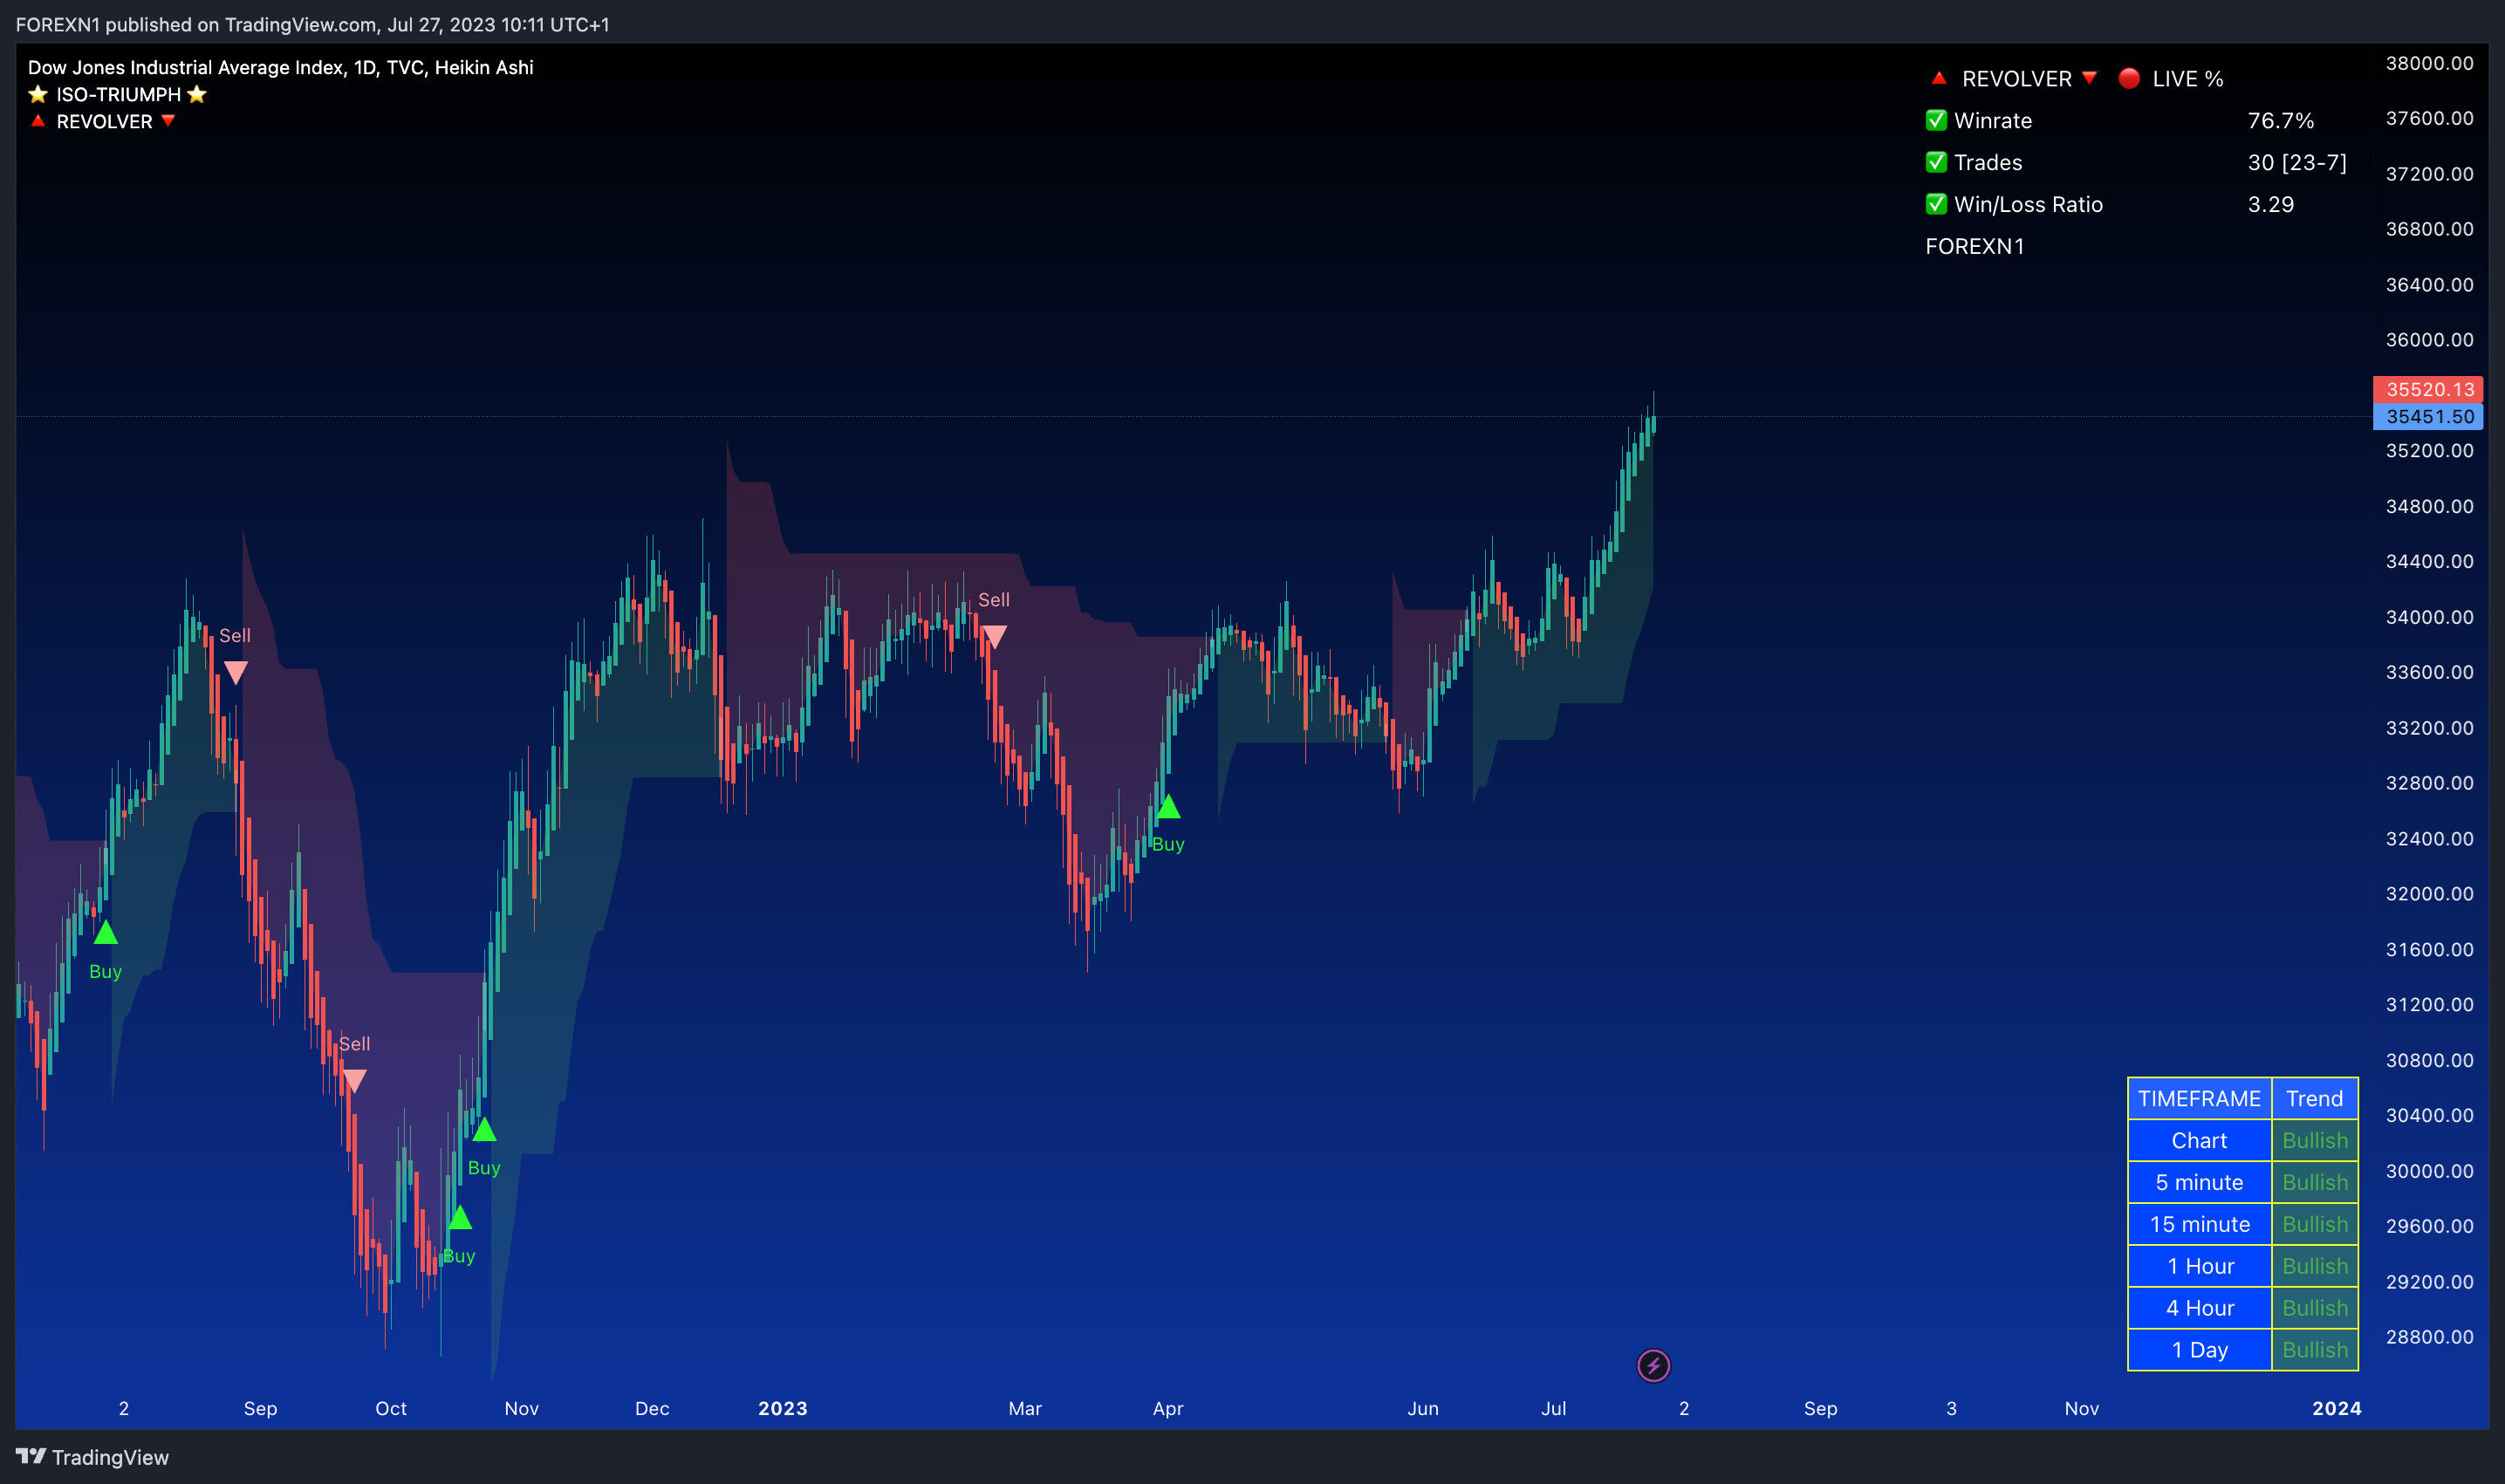2505x1484 pixels.
Task: Click the Trend header cell
Action: [x=2315, y=1099]
